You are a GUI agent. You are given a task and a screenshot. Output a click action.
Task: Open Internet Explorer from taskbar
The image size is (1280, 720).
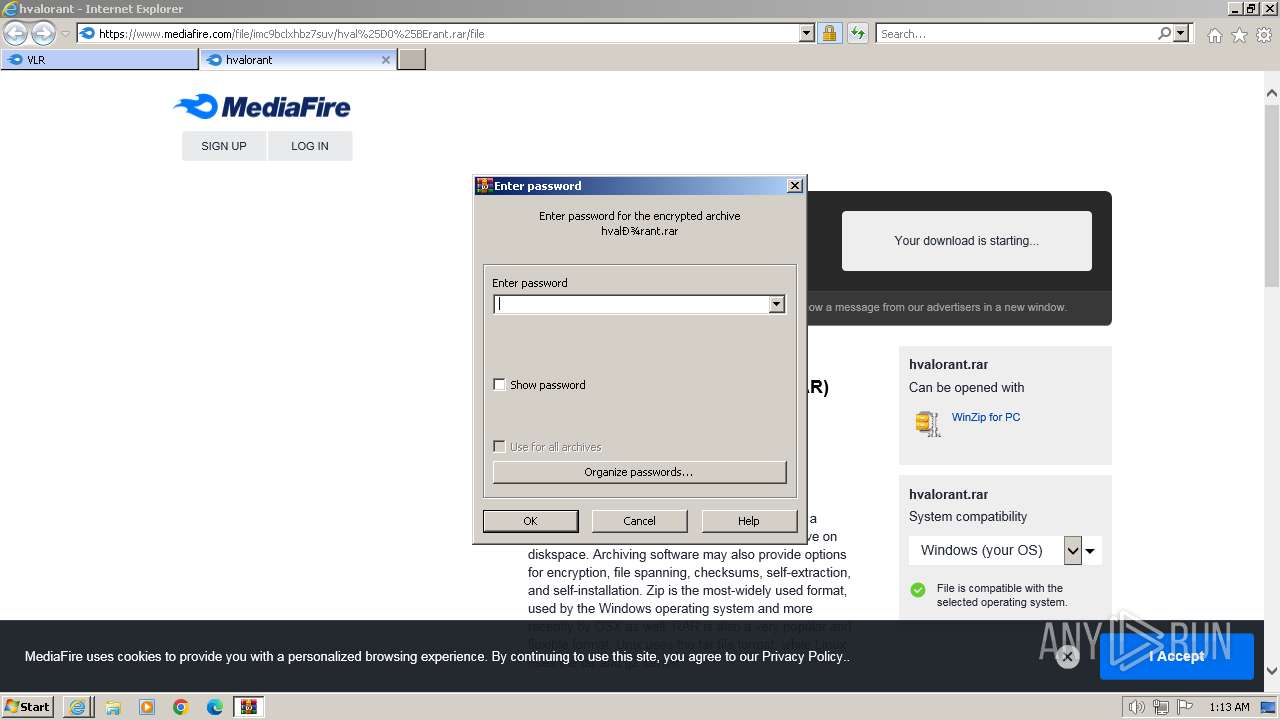pyautogui.click(x=78, y=707)
